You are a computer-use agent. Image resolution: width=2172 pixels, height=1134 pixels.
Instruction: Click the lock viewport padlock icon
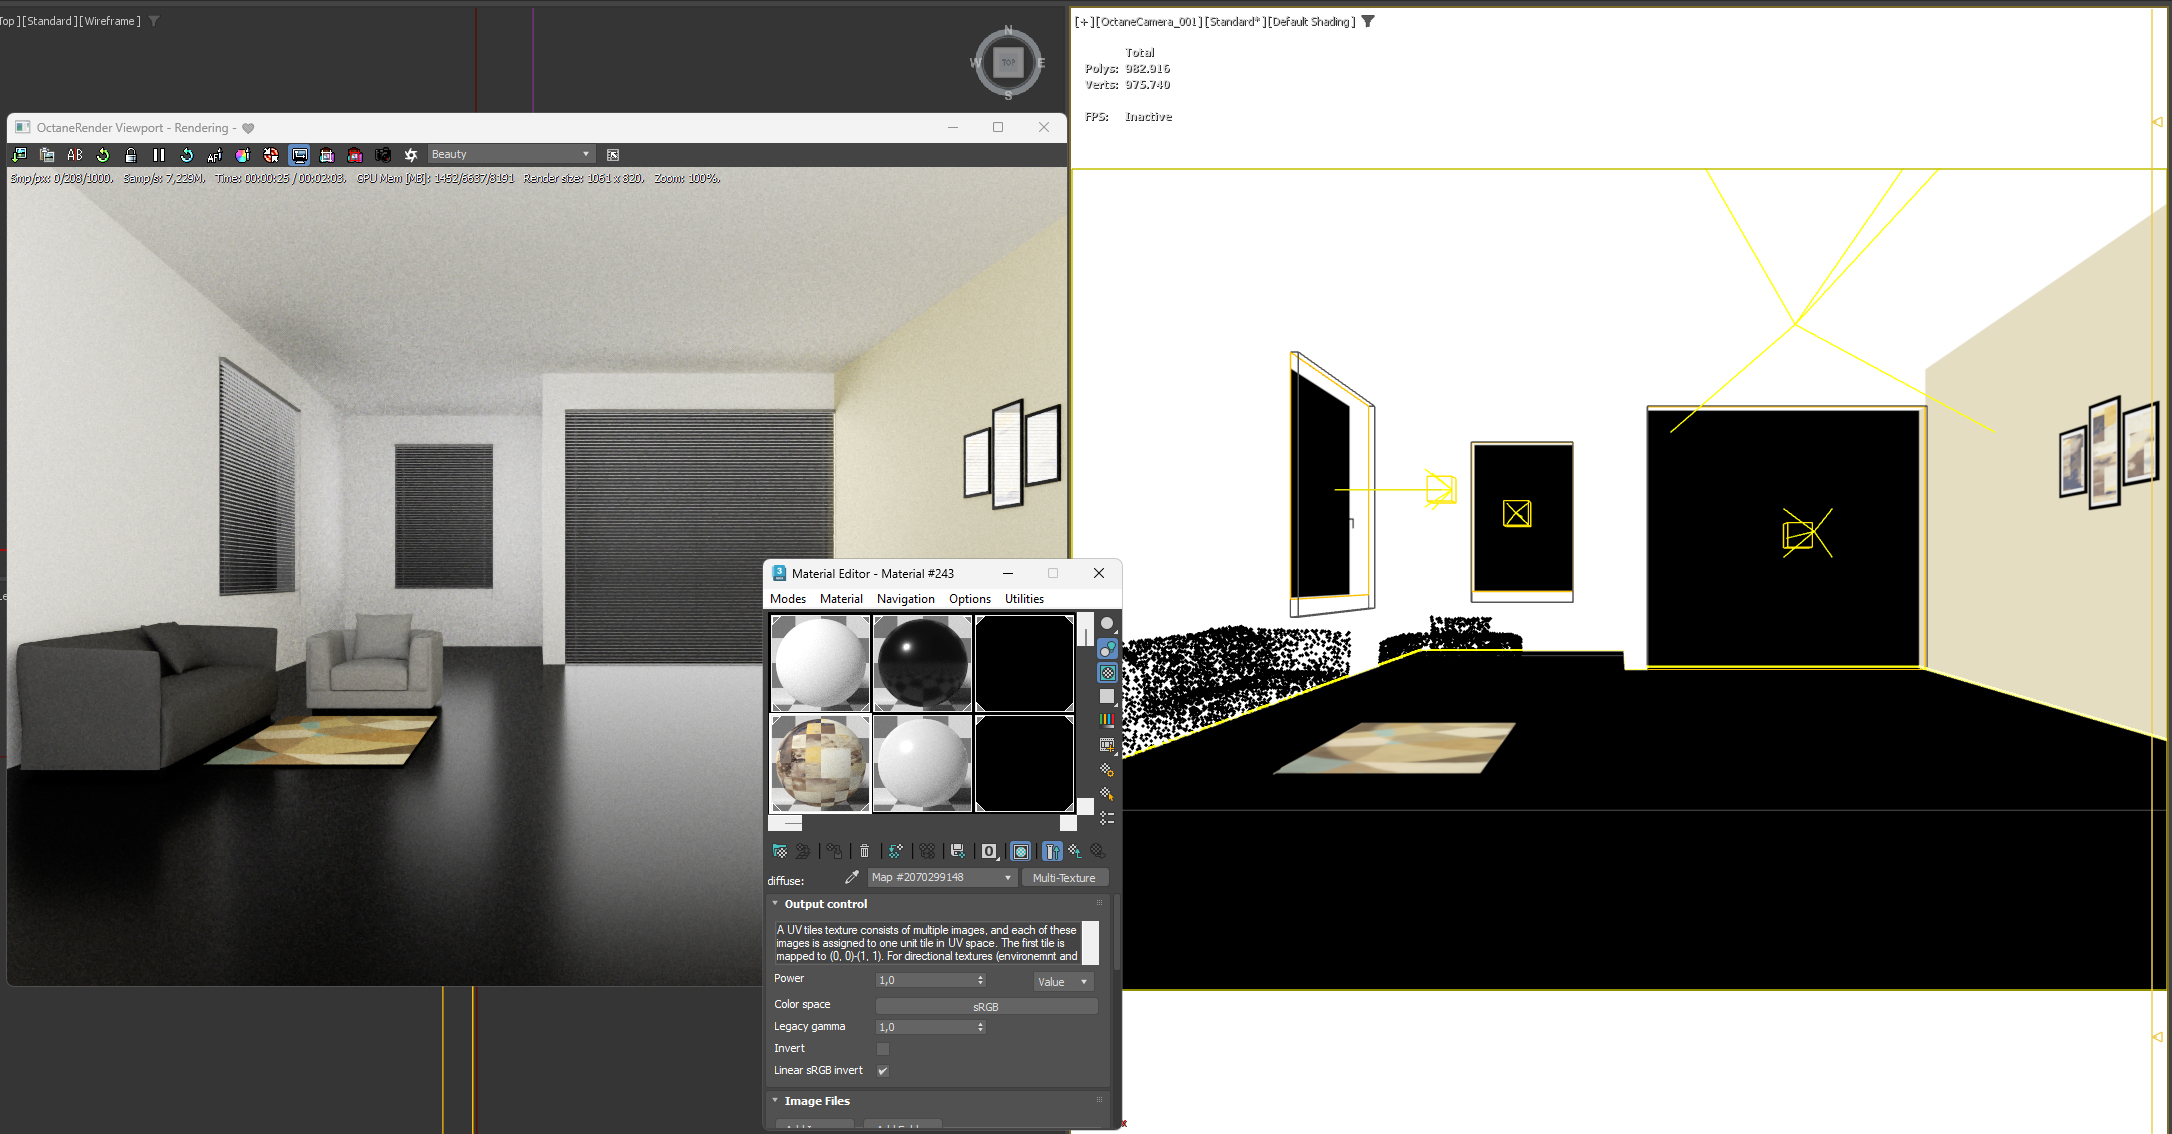[x=131, y=155]
